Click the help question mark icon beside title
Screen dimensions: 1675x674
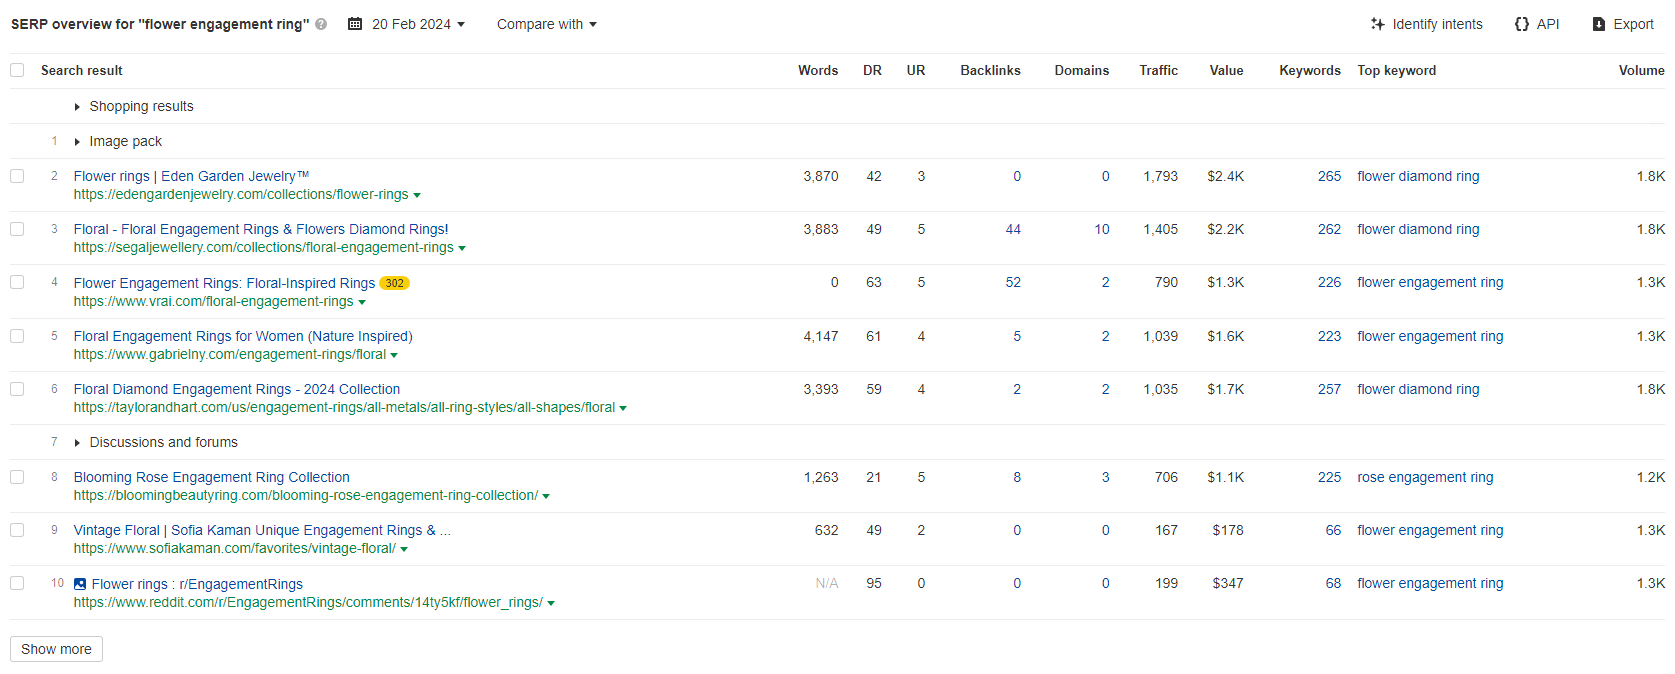click(x=321, y=24)
